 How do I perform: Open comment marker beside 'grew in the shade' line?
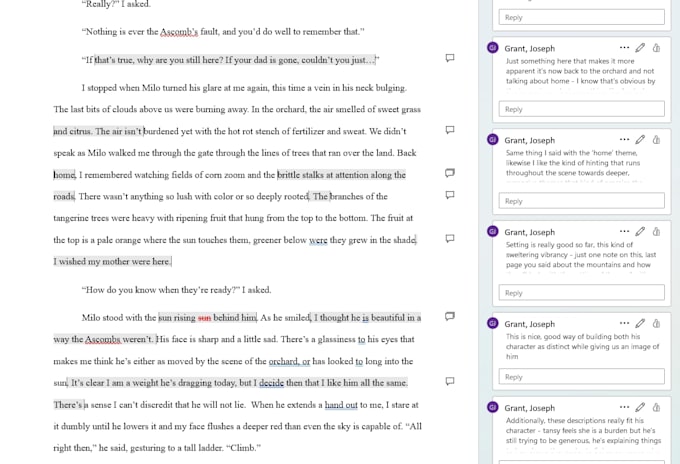click(x=450, y=238)
